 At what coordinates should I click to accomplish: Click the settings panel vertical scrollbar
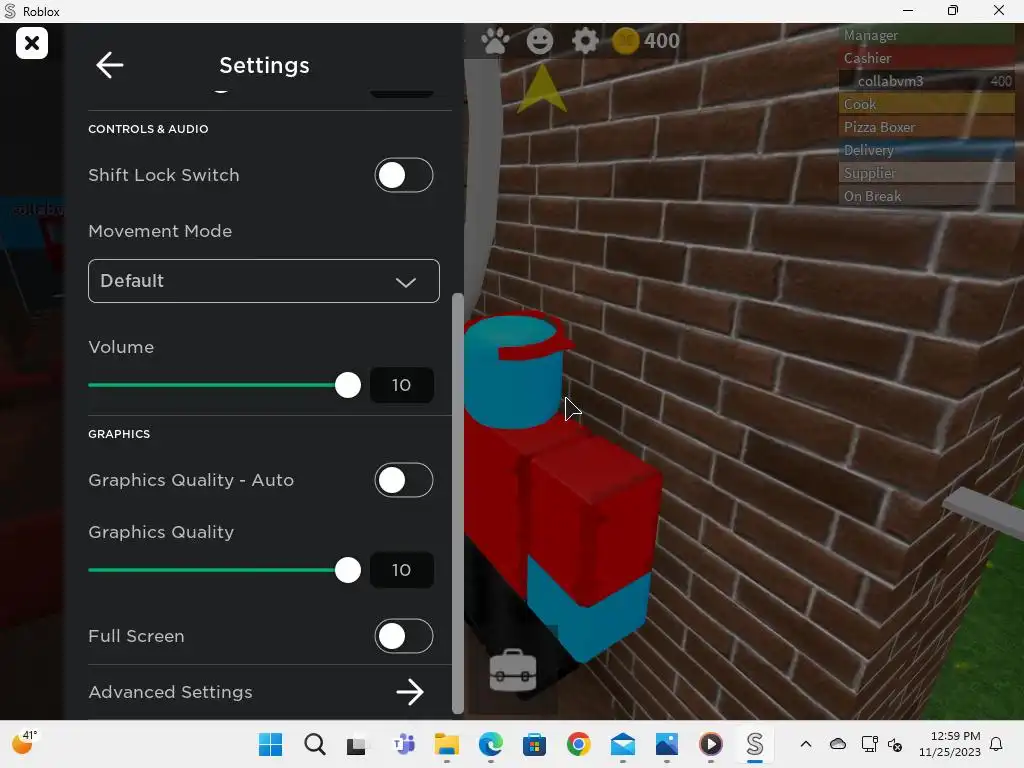coord(458,503)
